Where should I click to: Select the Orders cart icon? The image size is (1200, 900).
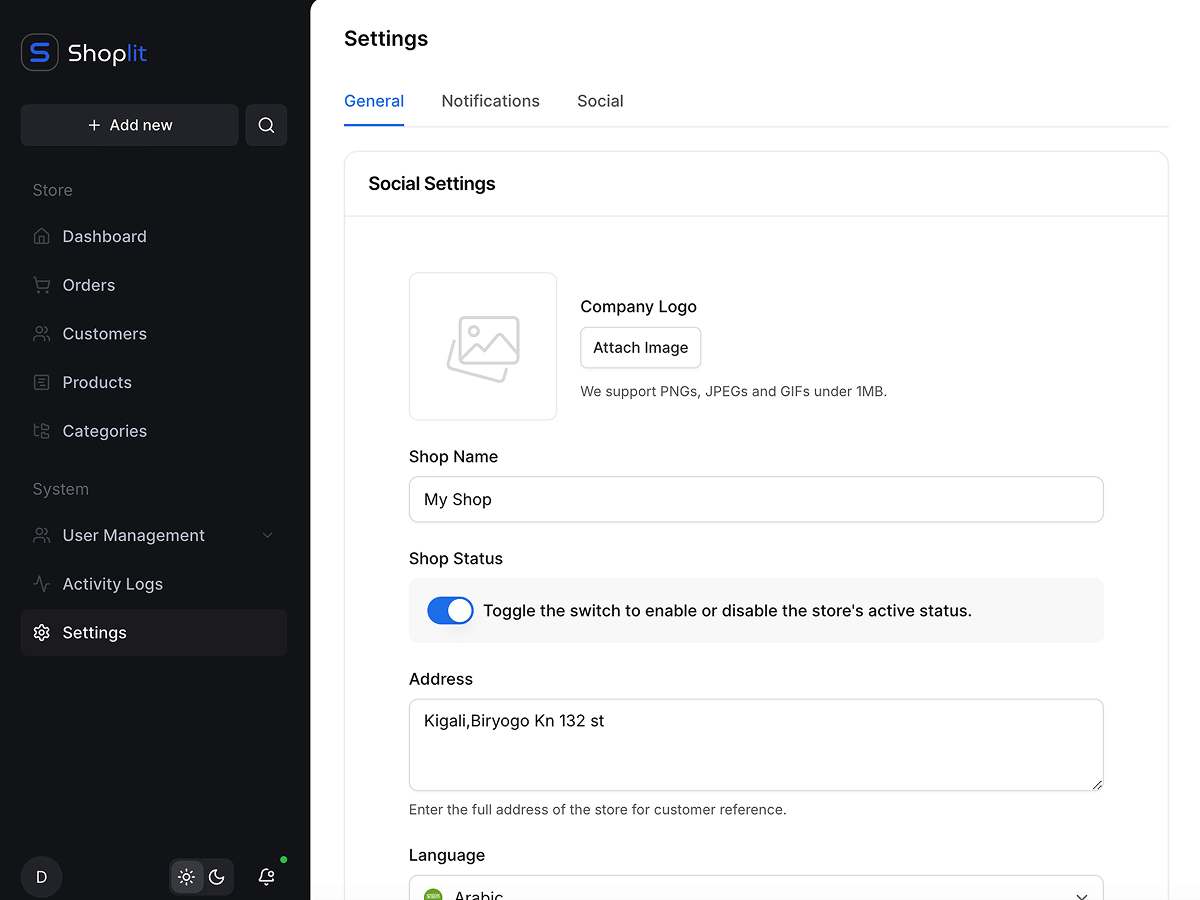(x=41, y=285)
